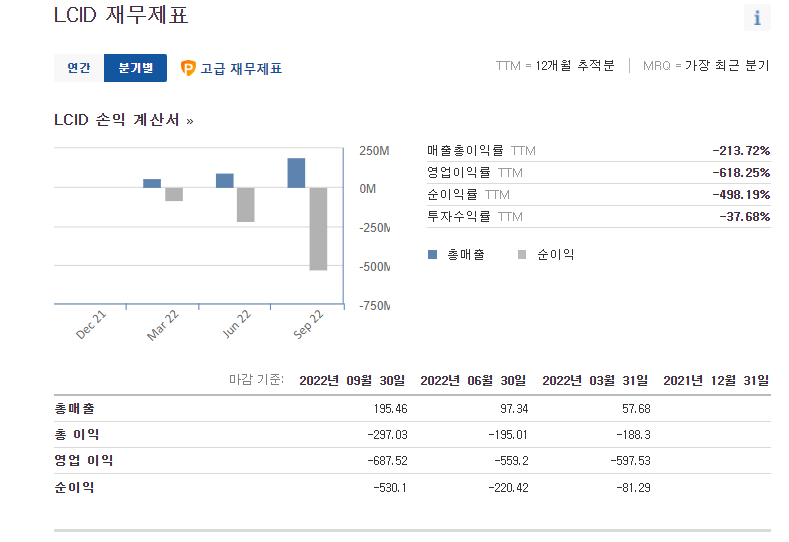Click the 총 이익 table row label
This screenshot has width=789, height=542.
point(77,434)
